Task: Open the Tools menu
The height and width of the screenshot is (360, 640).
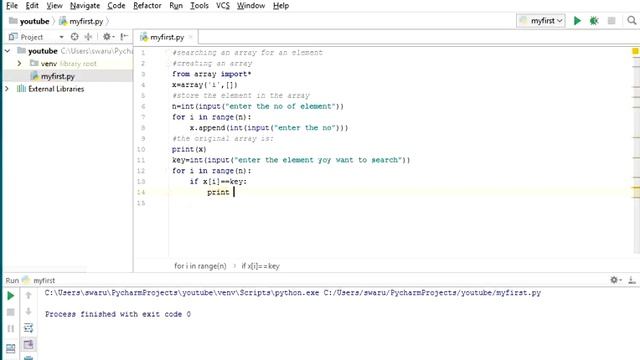Action: coord(199,6)
